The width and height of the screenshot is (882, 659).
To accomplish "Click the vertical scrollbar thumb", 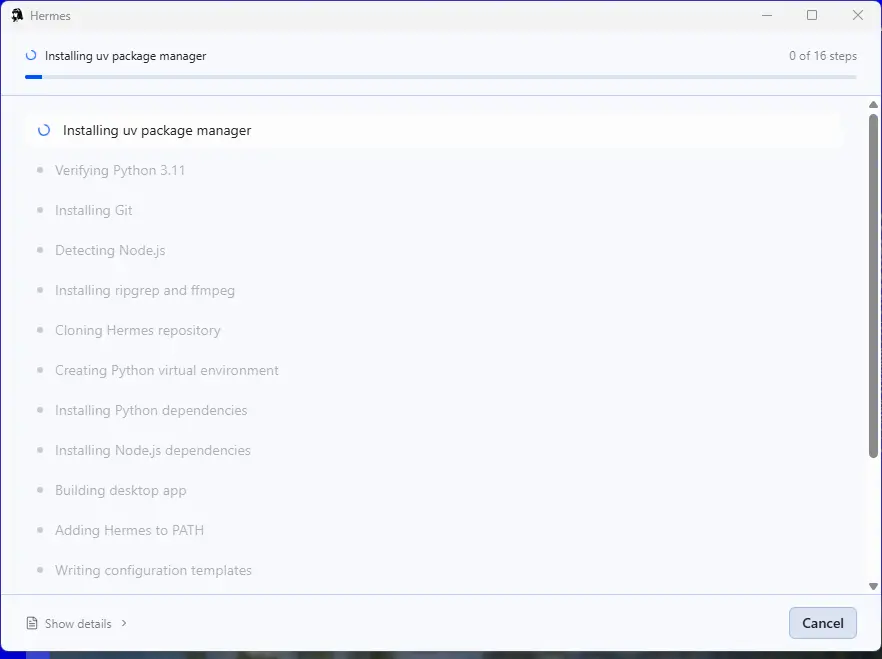I will [x=873, y=286].
